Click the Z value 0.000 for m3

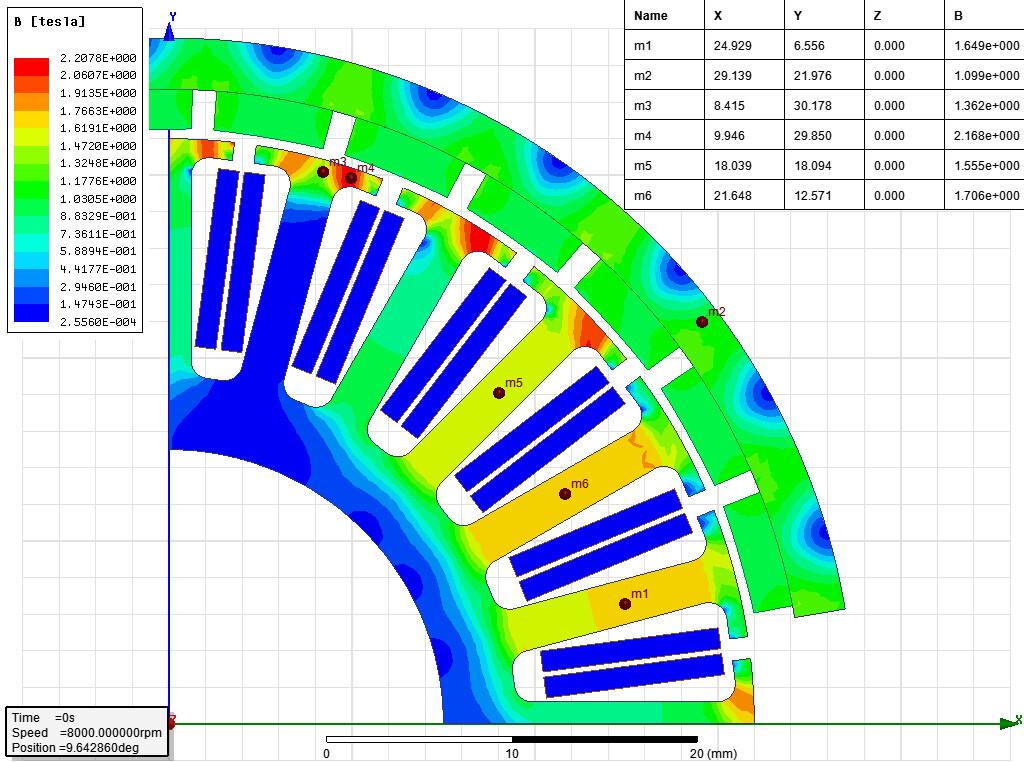pyautogui.click(x=889, y=106)
